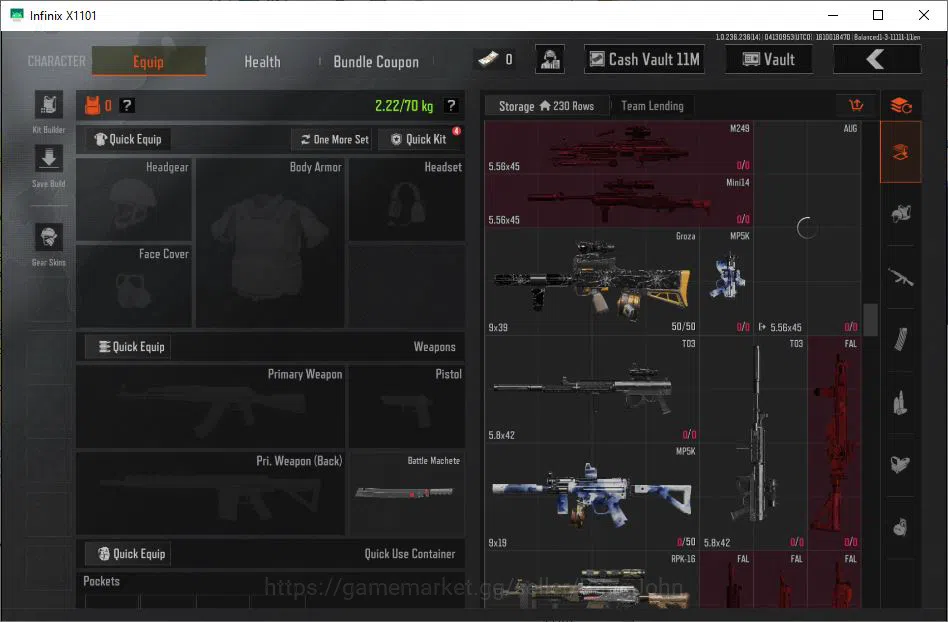Open Gear Skins icon
This screenshot has width=948, height=622.
point(48,238)
